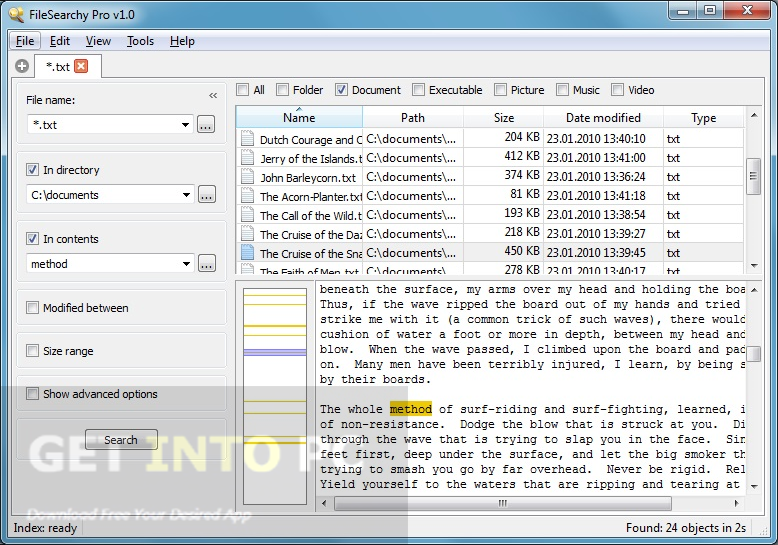The image size is (778, 545).
Task: Click Index: ready status text
Action: pos(45,528)
